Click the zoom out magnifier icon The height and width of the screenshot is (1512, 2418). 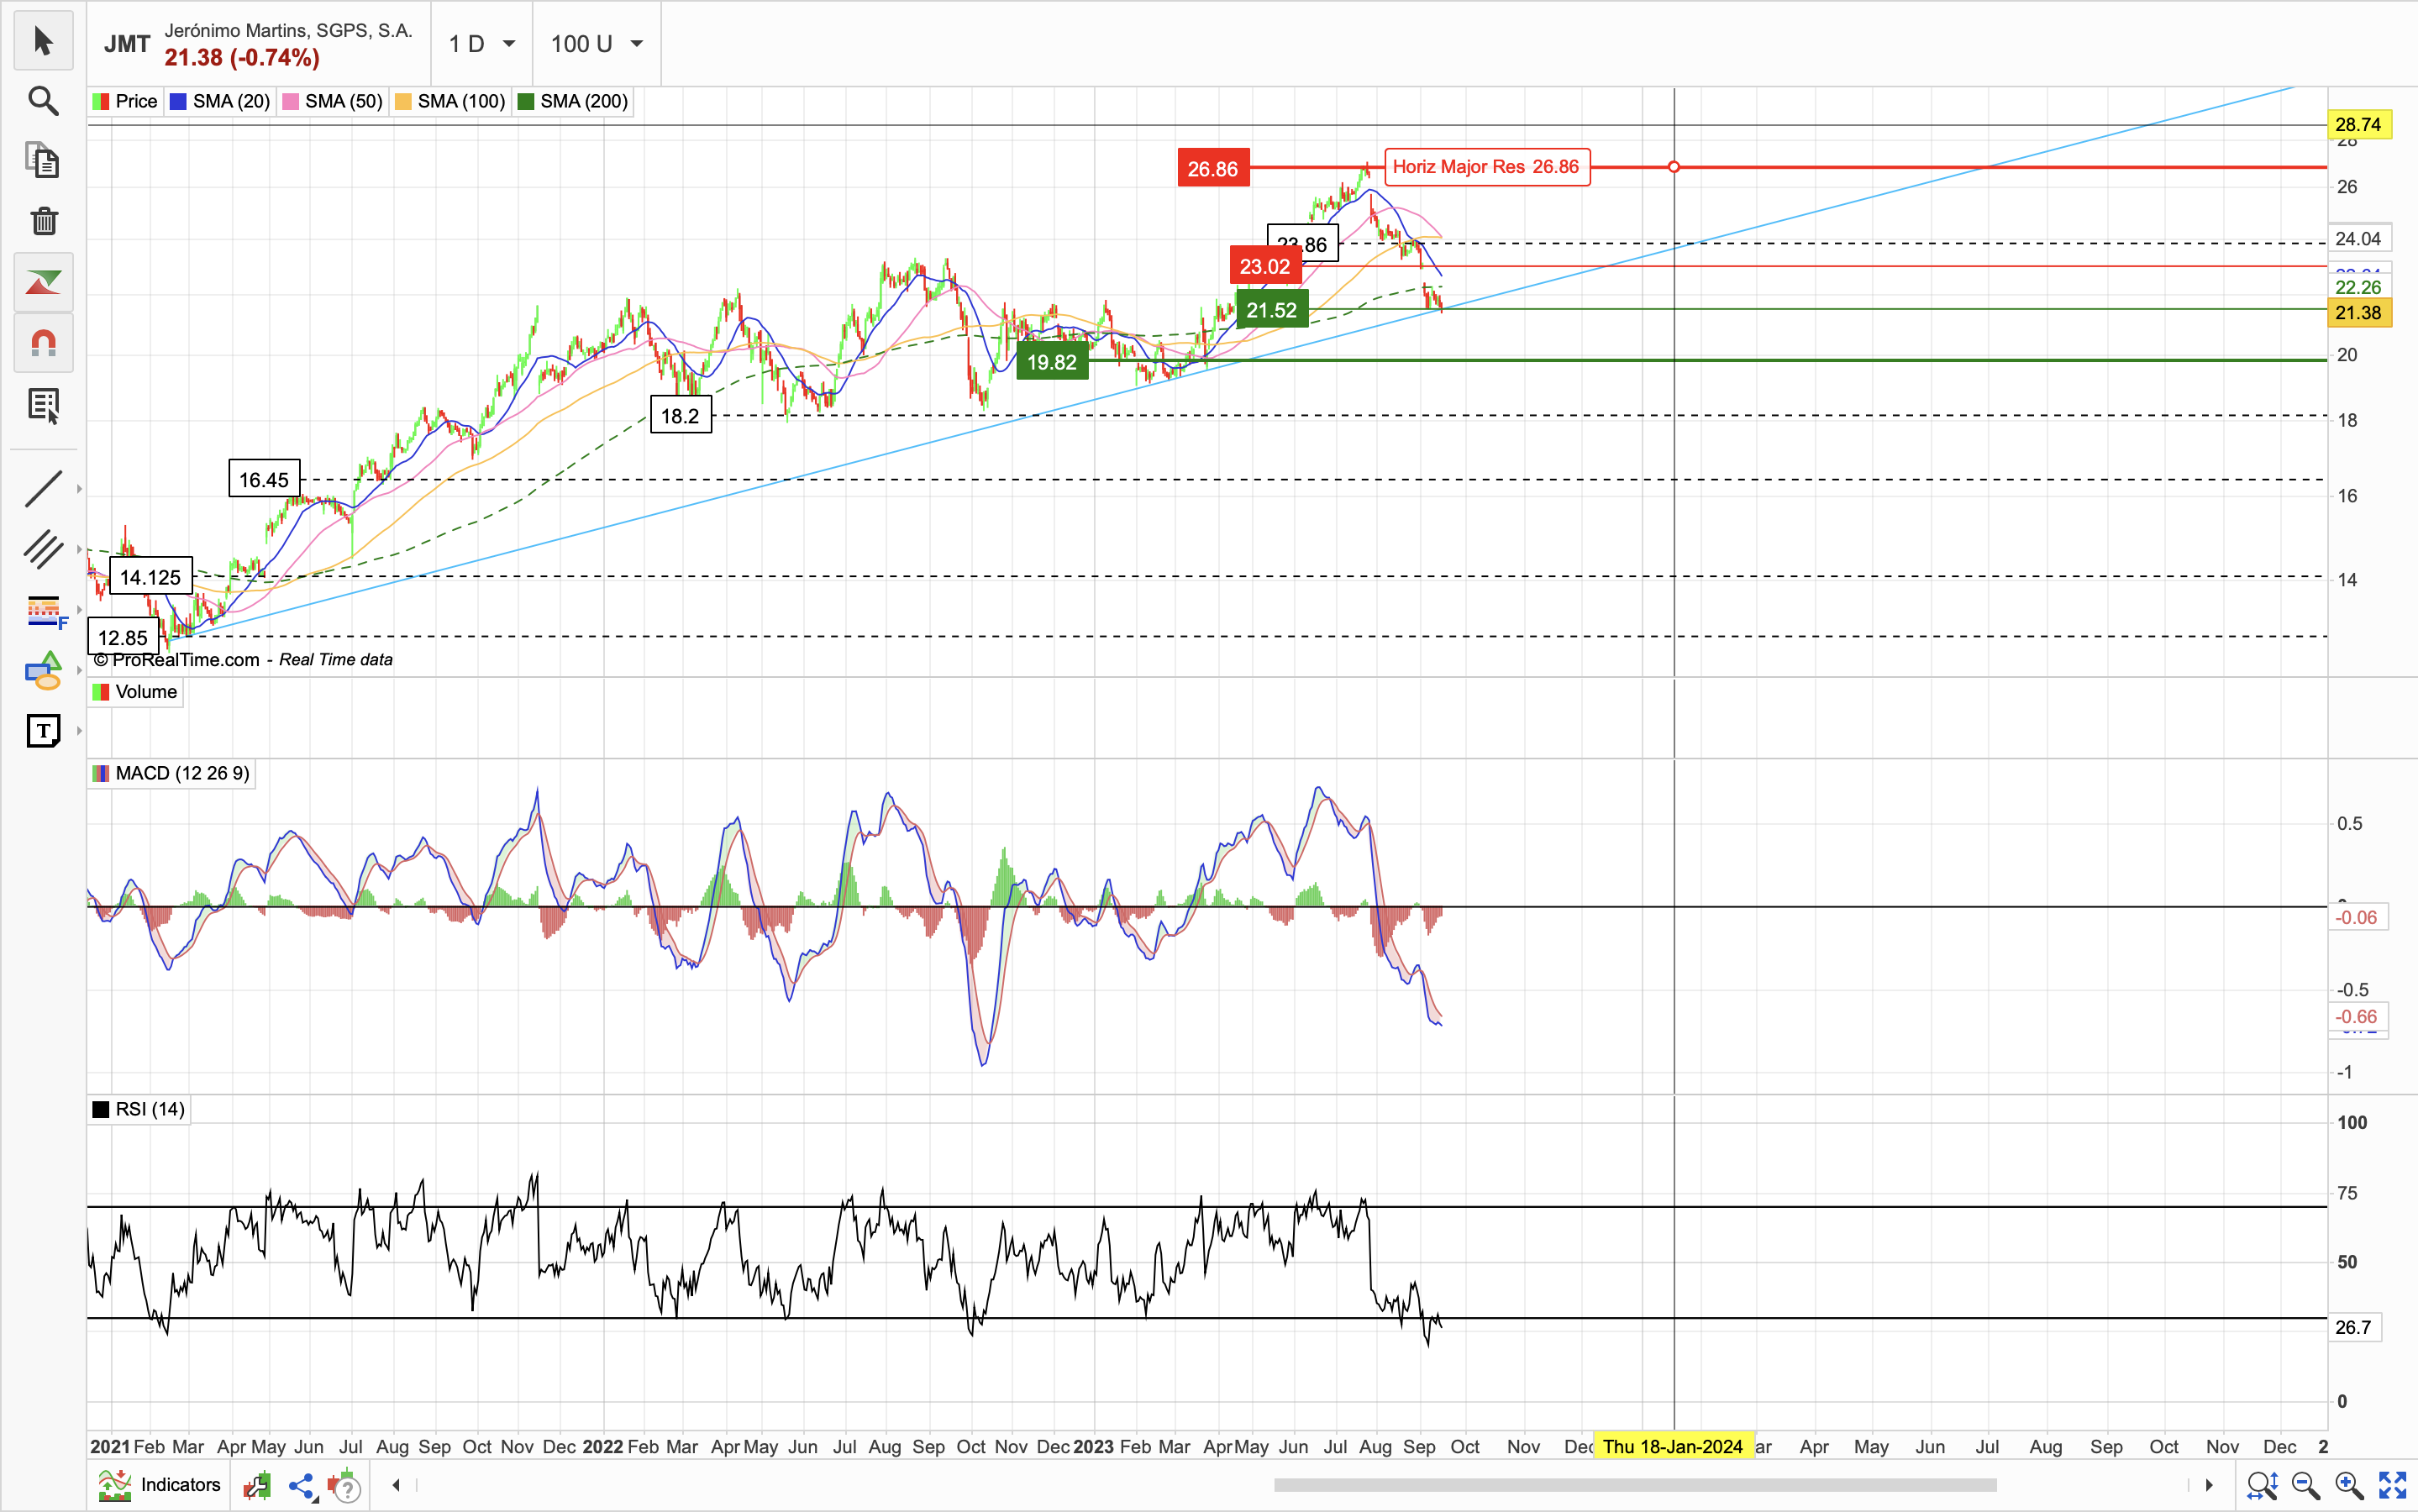pos(2305,1486)
